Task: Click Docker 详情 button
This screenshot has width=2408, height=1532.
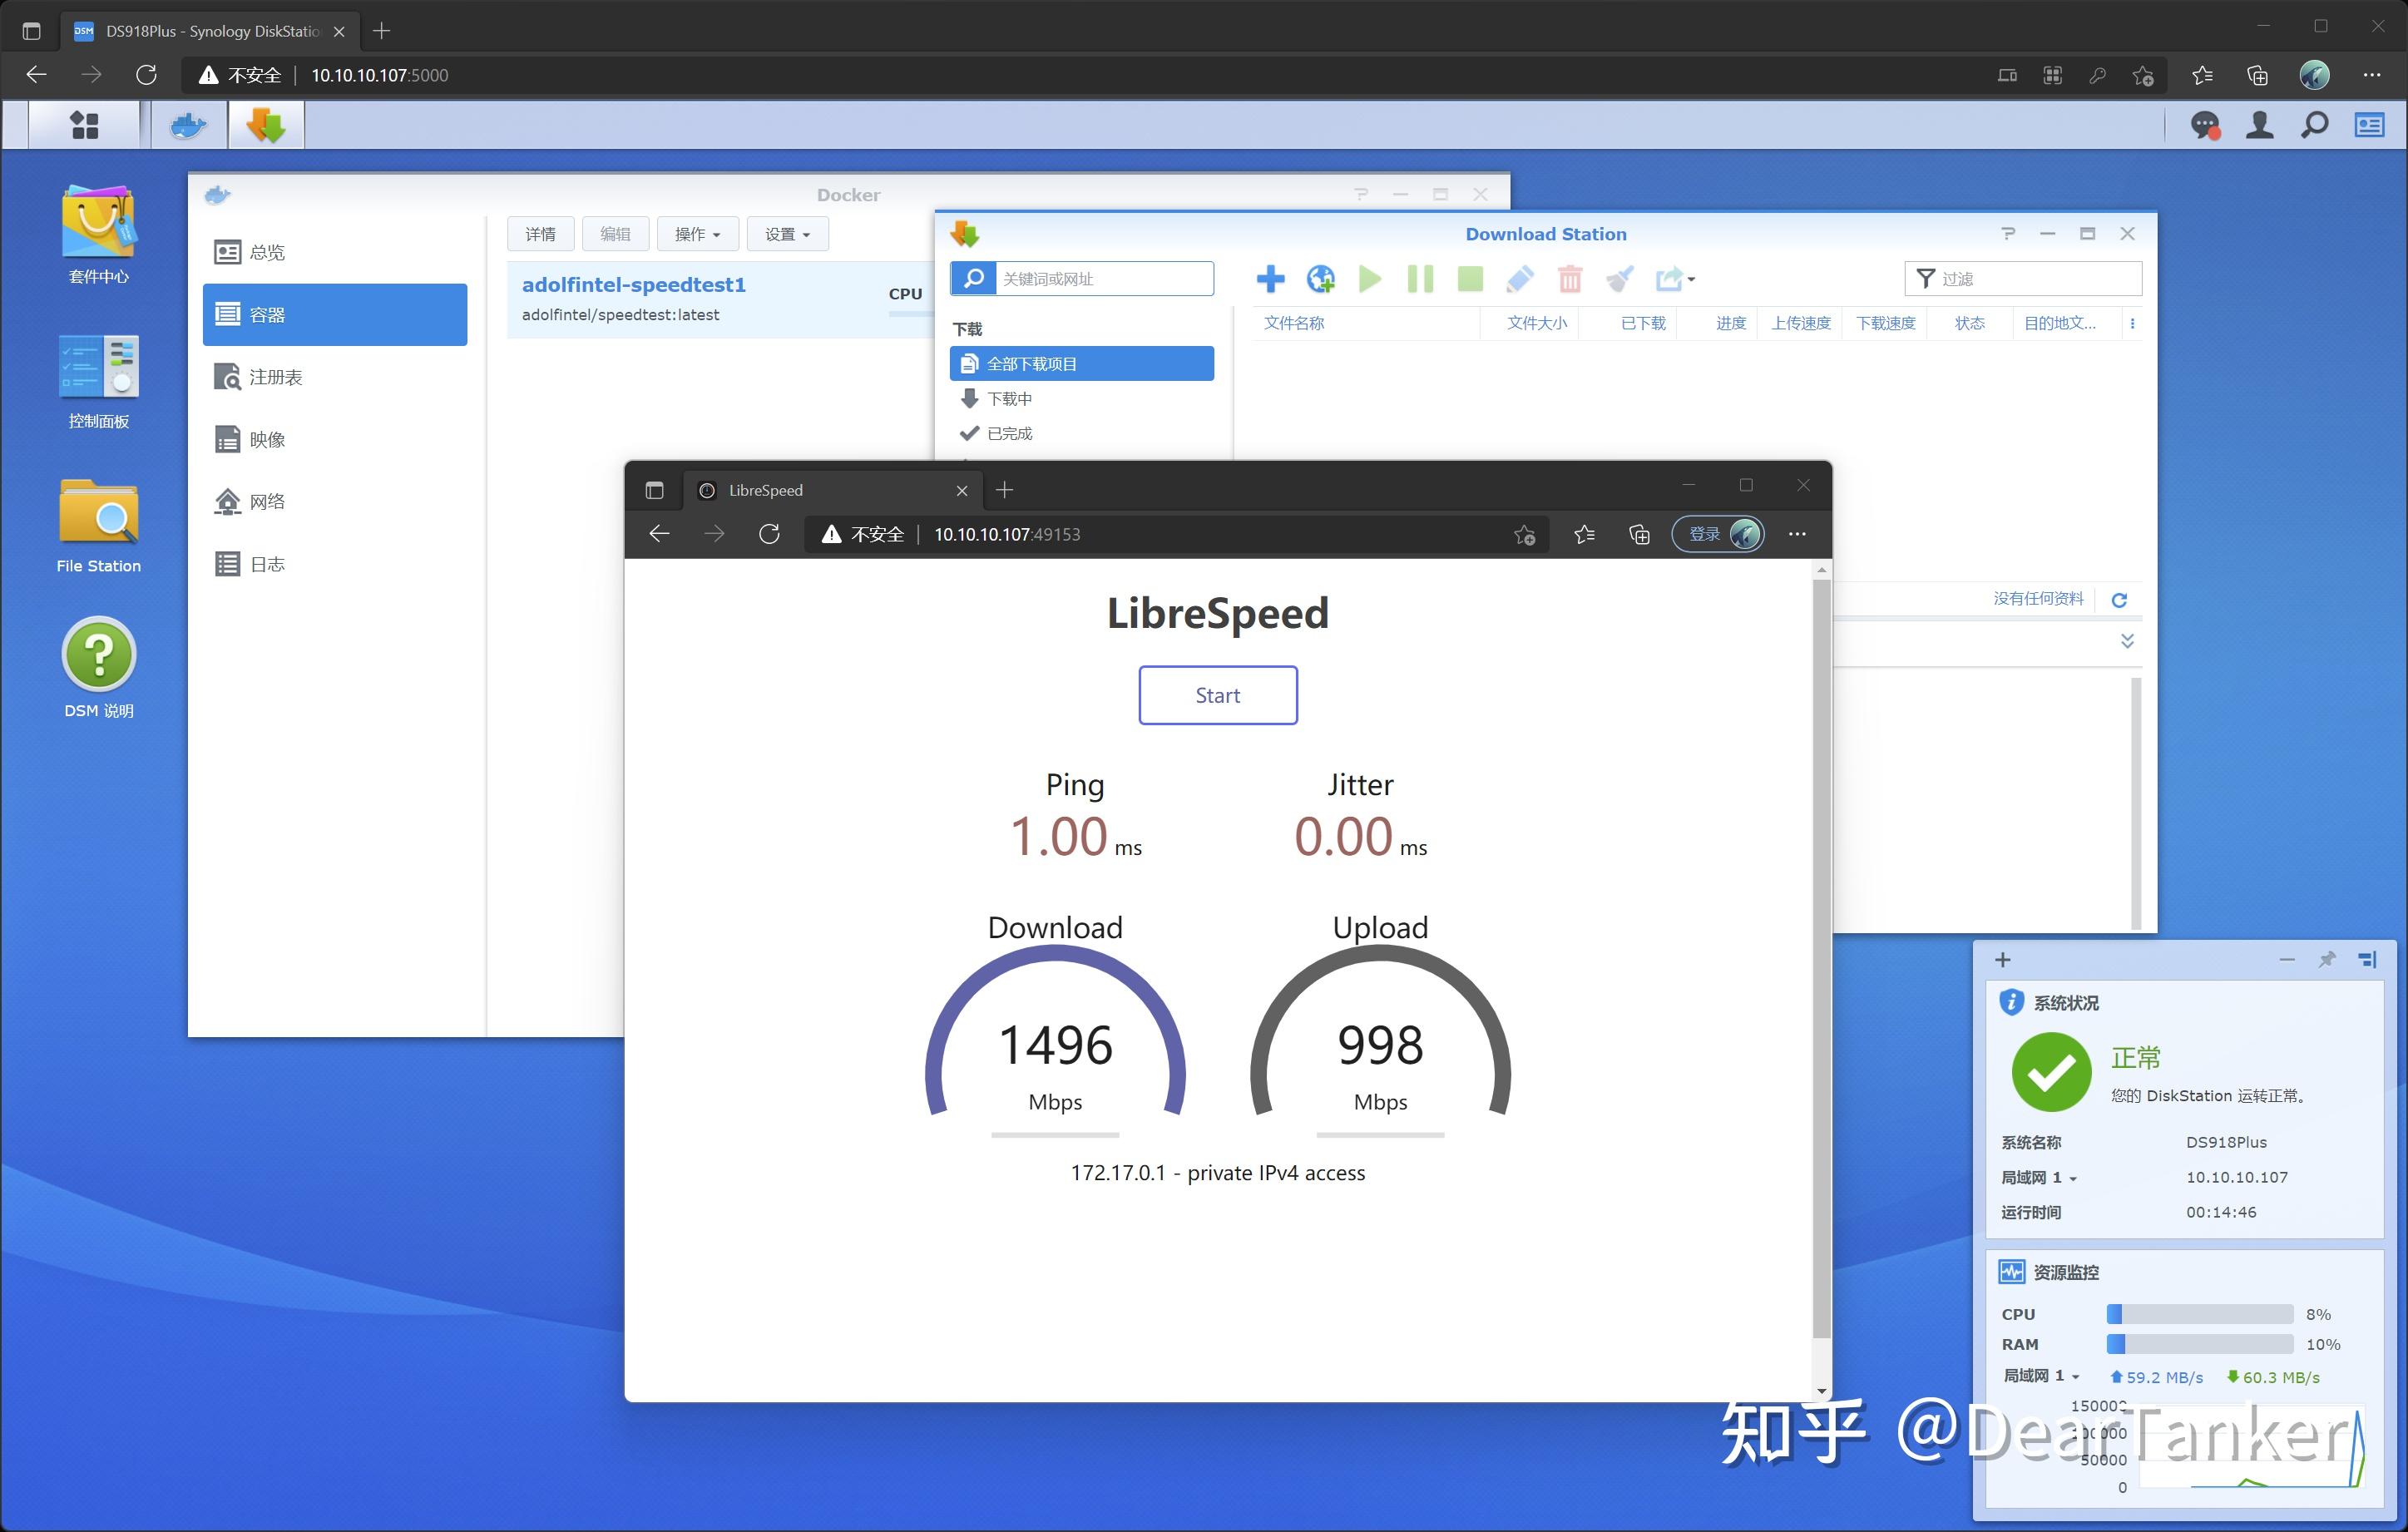Action: [540, 234]
